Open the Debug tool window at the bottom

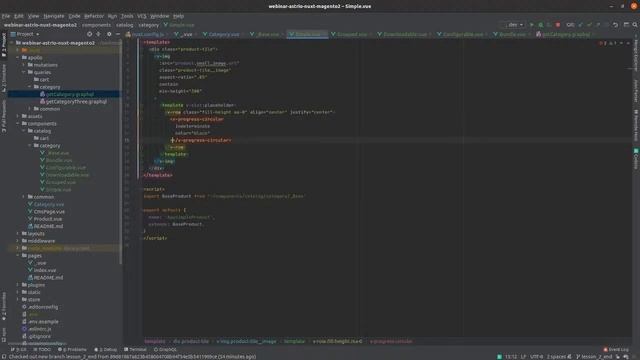click(106, 350)
